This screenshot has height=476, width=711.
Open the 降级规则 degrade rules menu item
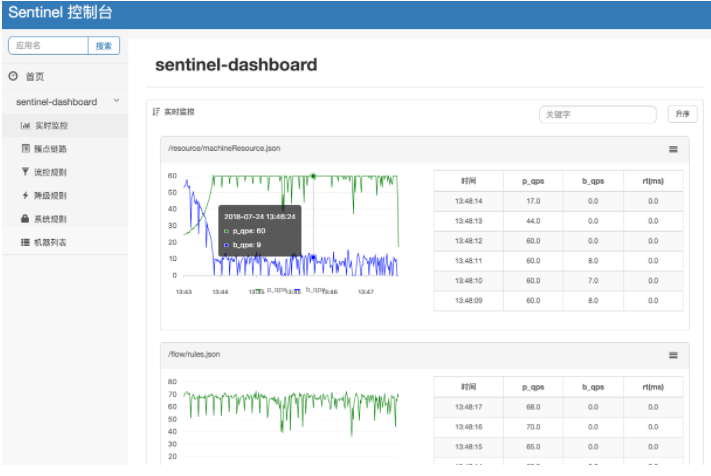coord(65,195)
